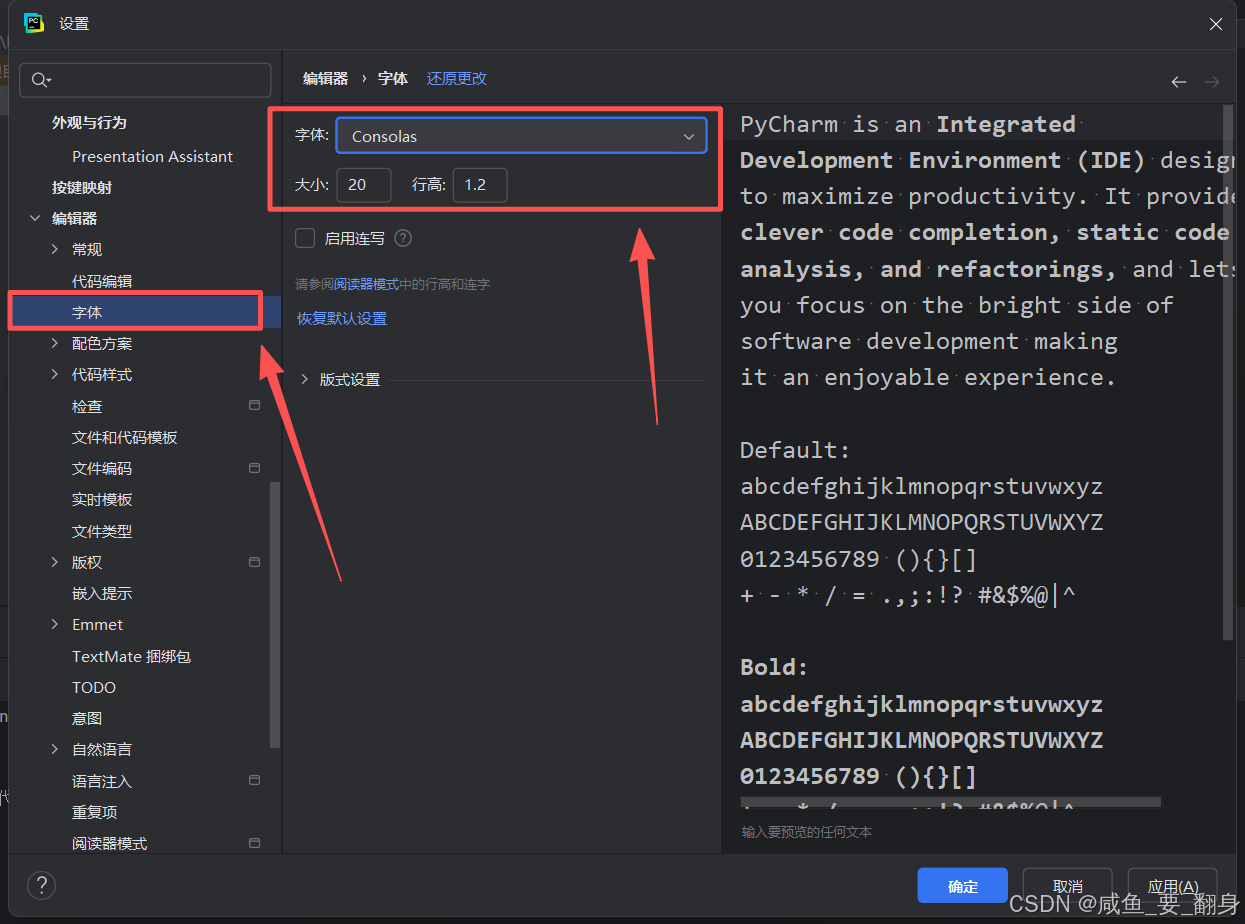Expand the 自然语言 tree node
Screen dimensions: 1245x924
55,749
